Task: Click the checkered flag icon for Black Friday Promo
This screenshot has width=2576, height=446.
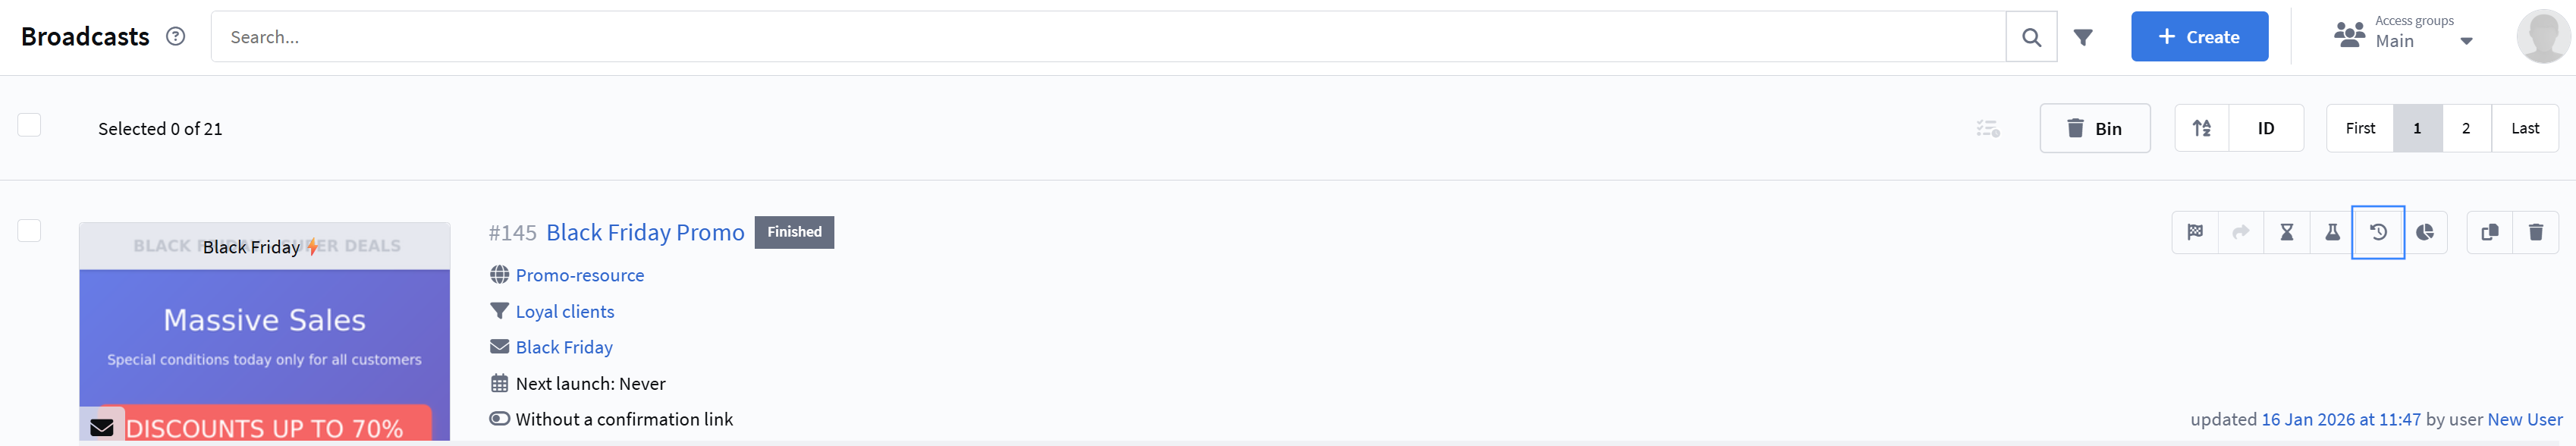Action: pyautogui.click(x=2195, y=232)
